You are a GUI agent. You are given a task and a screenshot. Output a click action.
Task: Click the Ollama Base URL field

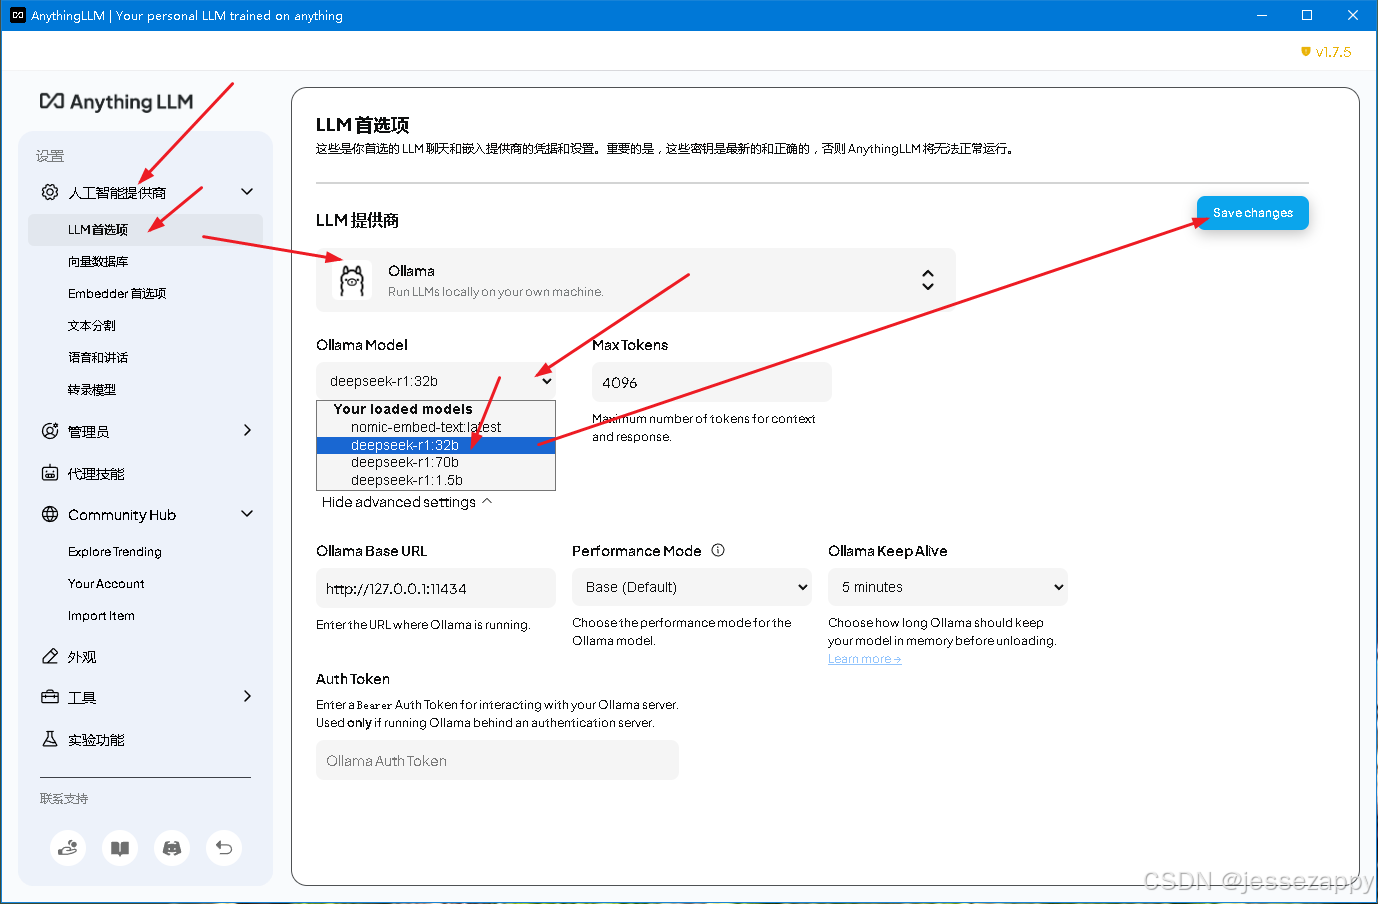(x=436, y=588)
